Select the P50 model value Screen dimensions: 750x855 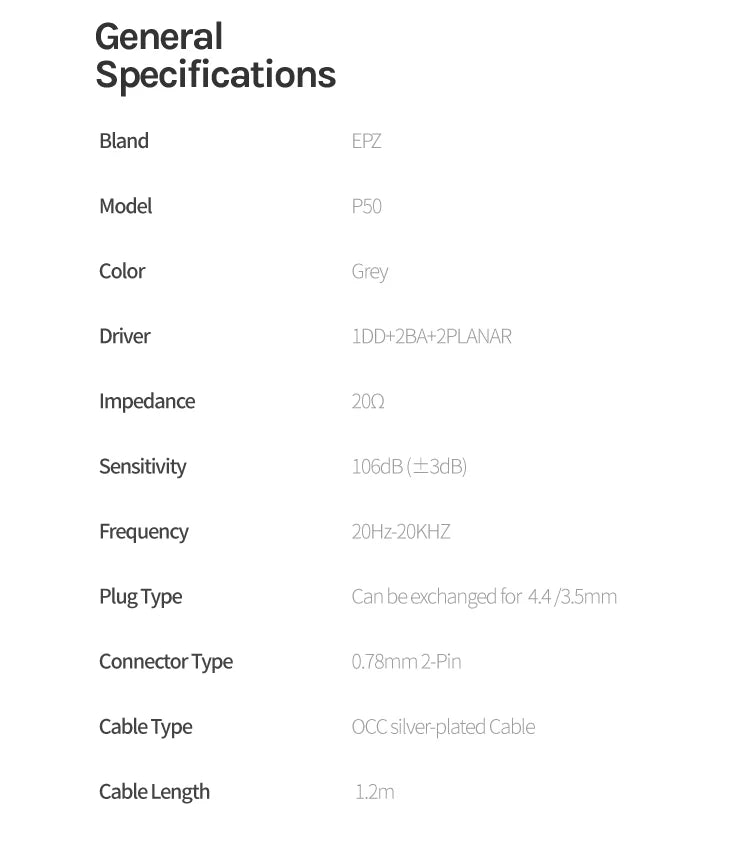coord(367,206)
